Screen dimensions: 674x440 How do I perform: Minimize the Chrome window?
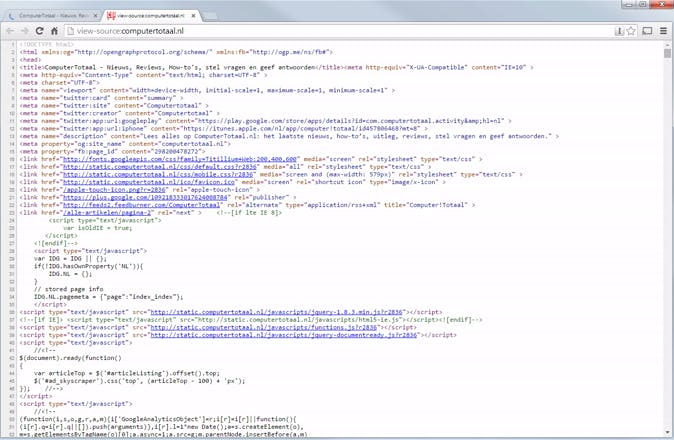tap(629, 4)
